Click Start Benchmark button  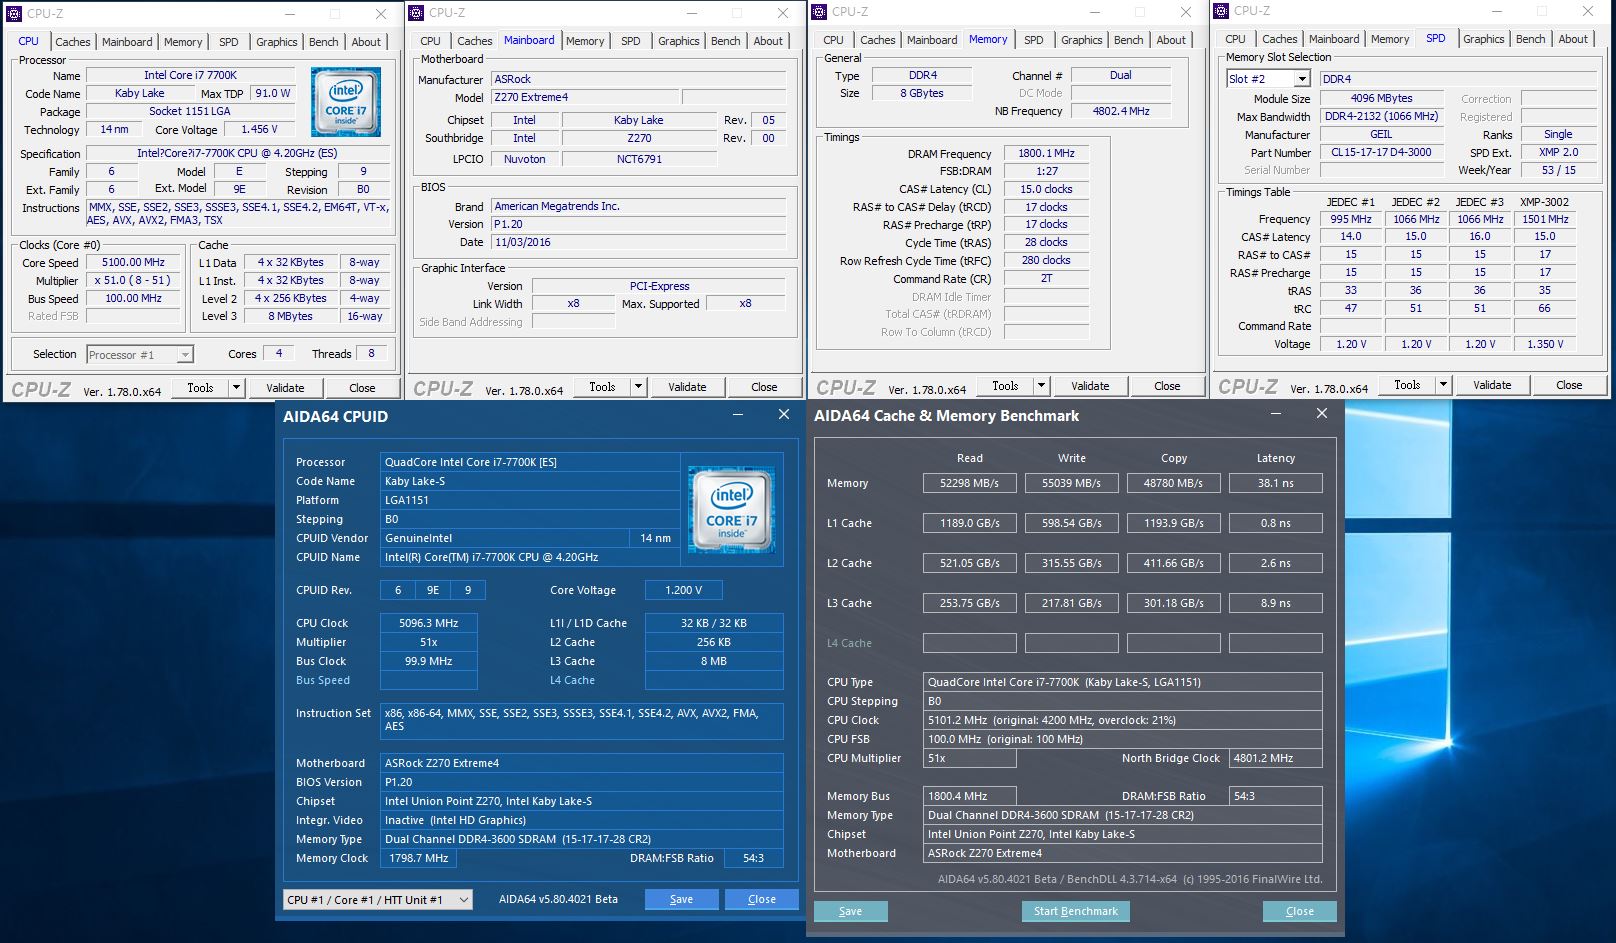click(1076, 912)
